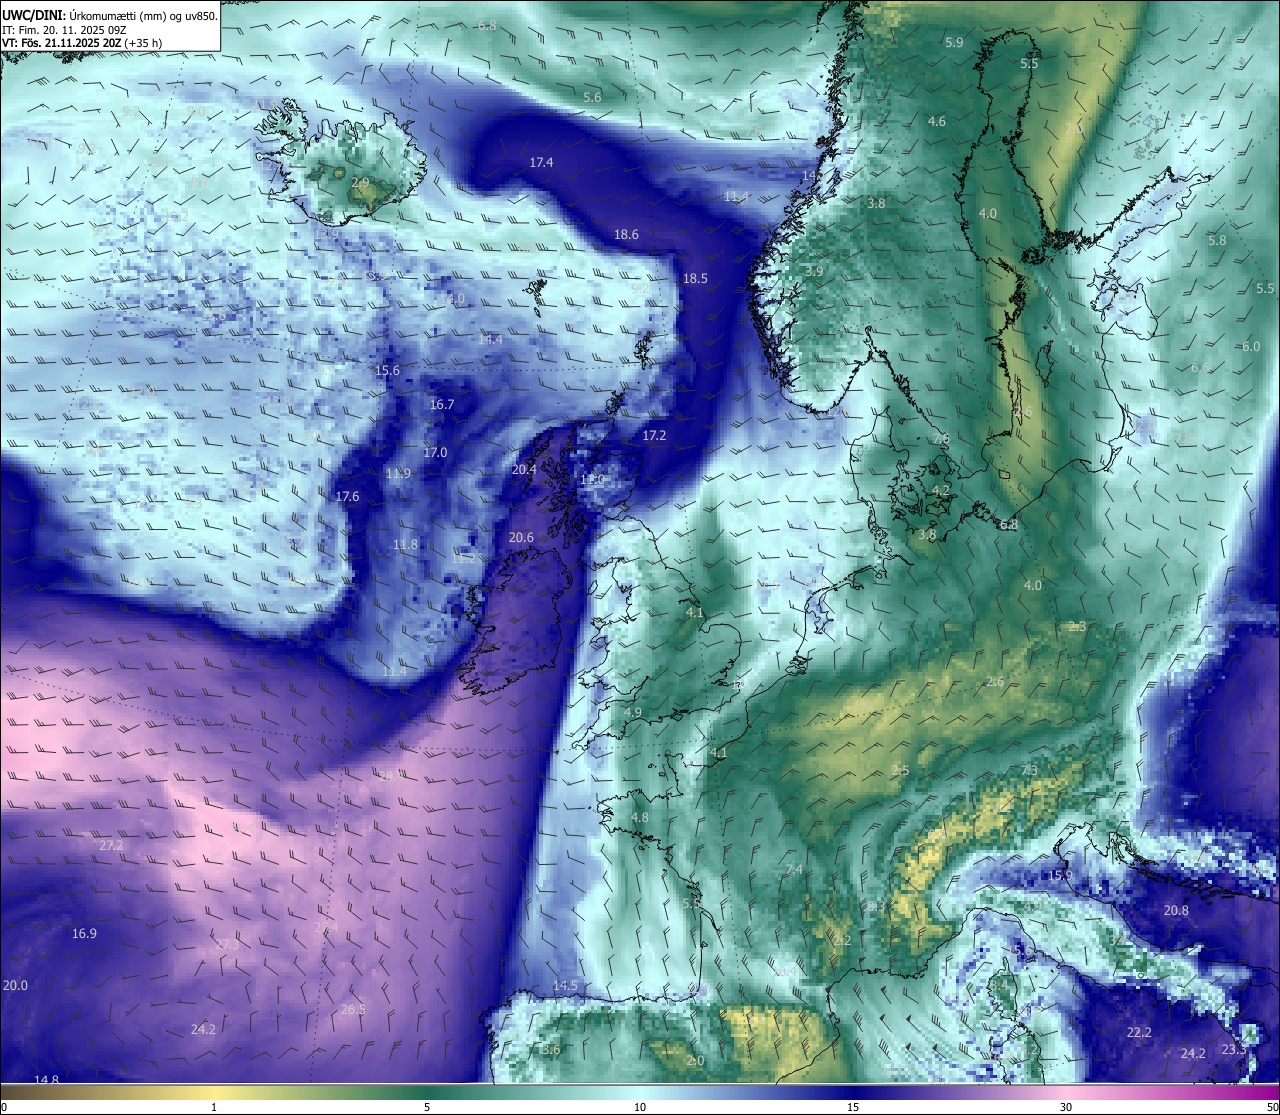Click the 18.6 value on the map
Viewport: 1280px width, 1115px height.
[626, 234]
